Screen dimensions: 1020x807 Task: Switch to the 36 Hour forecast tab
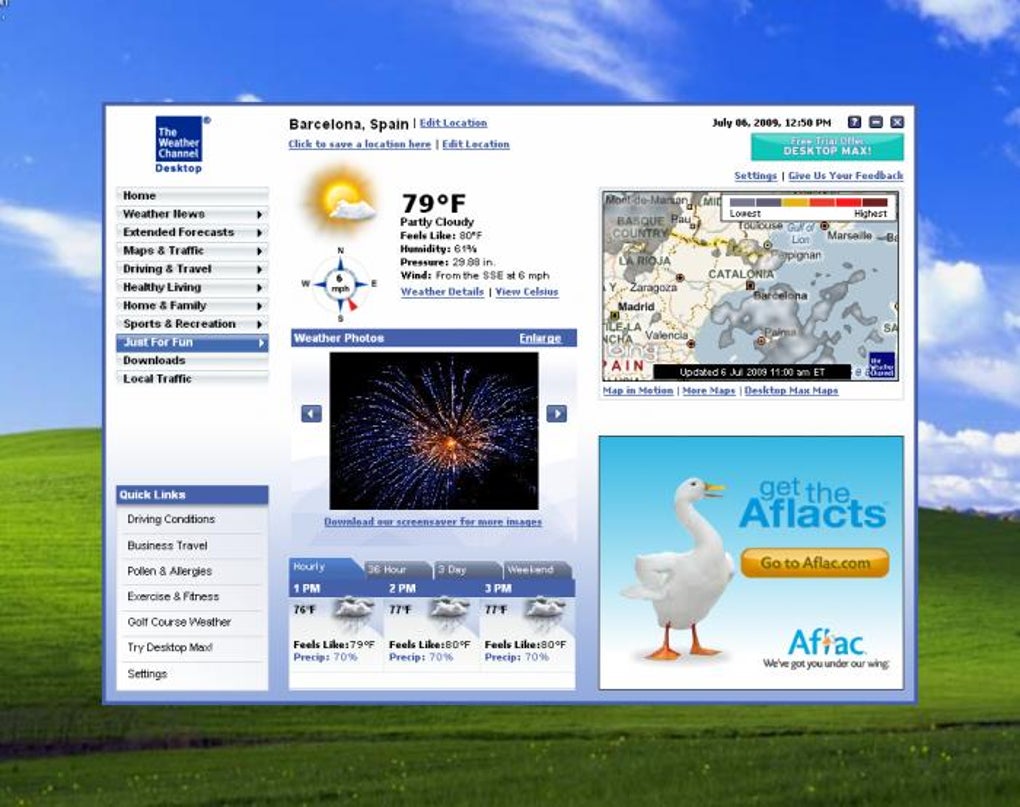click(x=397, y=570)
